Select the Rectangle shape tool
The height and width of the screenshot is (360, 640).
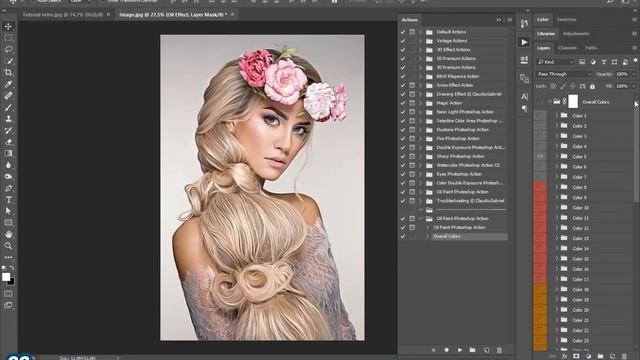pyautogui.click(x=8, y=223)
